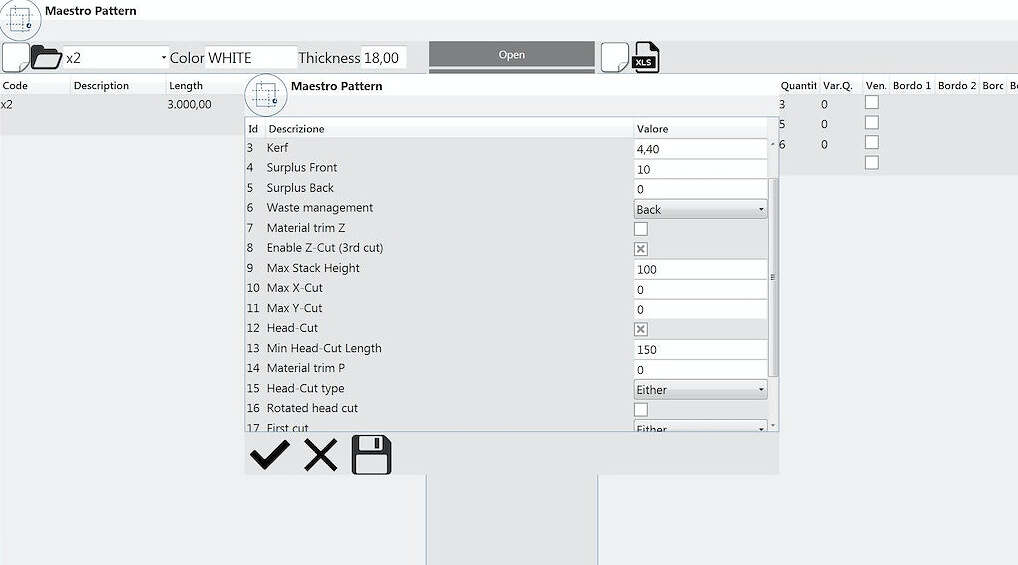1018x565 pixels.
Task: Check the Ven. box in quantity 3 row
Action: (x=872, y=103)
